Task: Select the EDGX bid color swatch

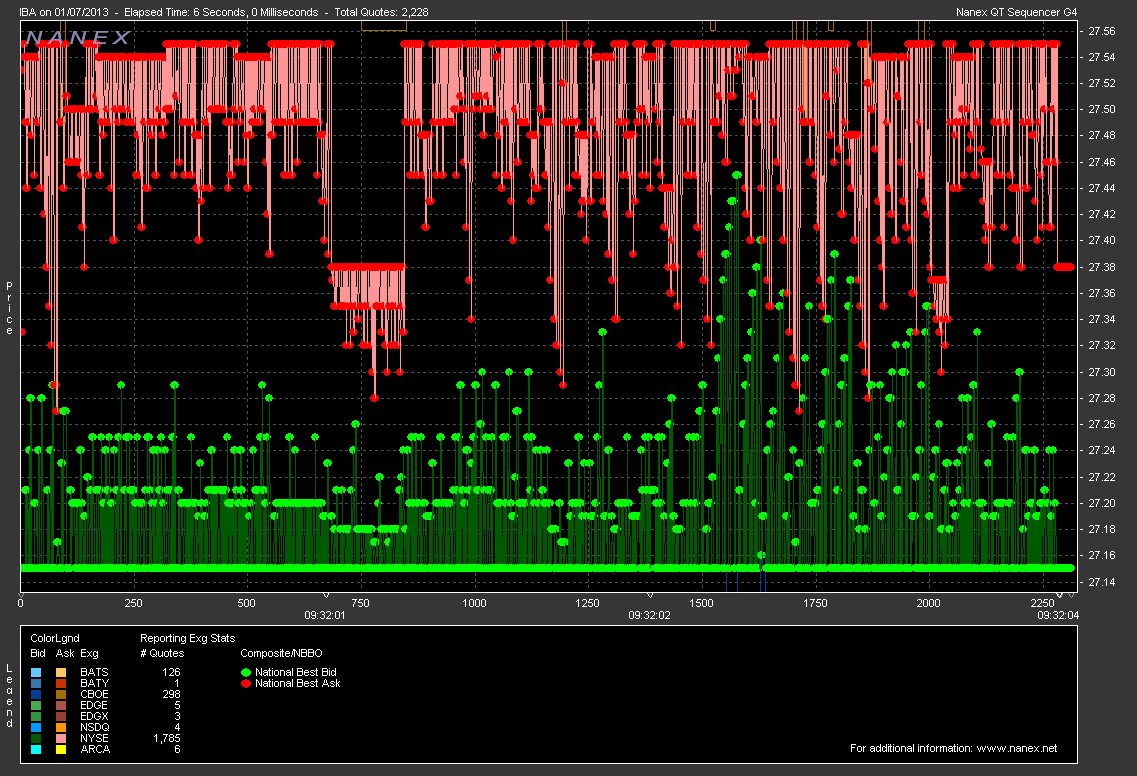Action: 36,716
